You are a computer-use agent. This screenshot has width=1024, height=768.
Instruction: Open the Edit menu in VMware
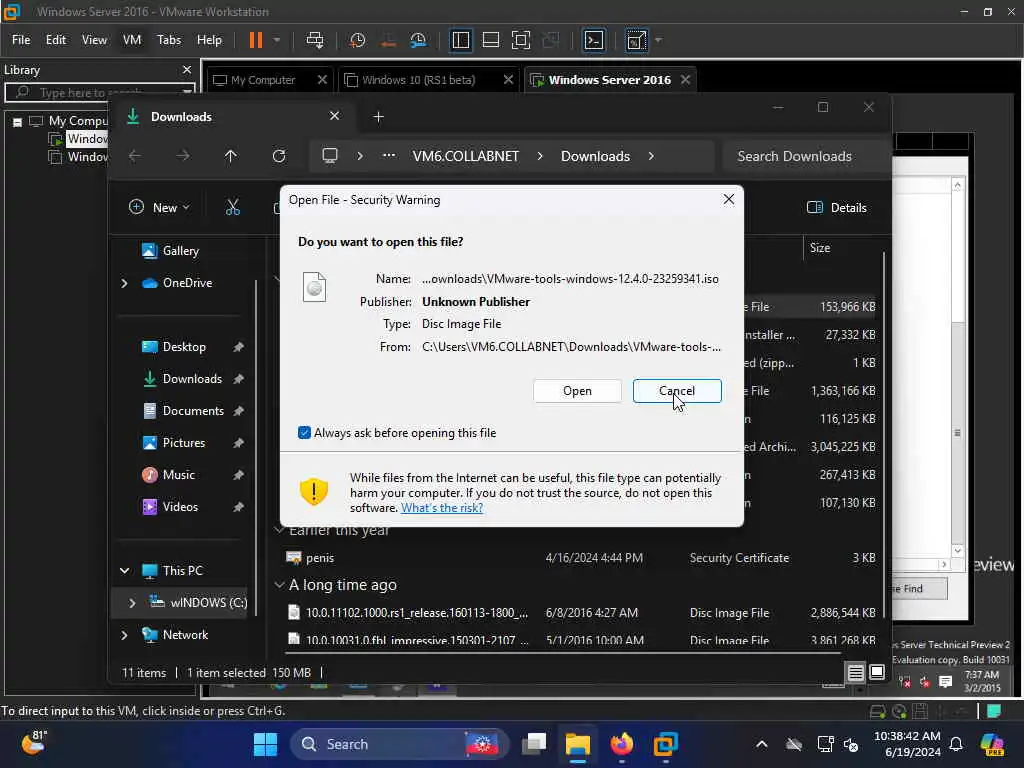(x=56, y=40)
